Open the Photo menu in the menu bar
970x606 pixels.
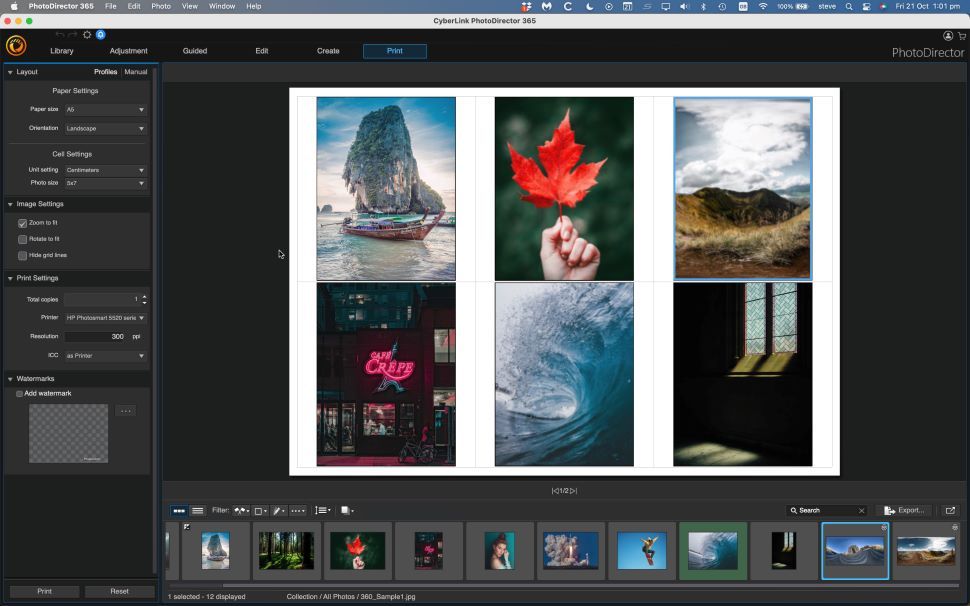pos(160,6)
